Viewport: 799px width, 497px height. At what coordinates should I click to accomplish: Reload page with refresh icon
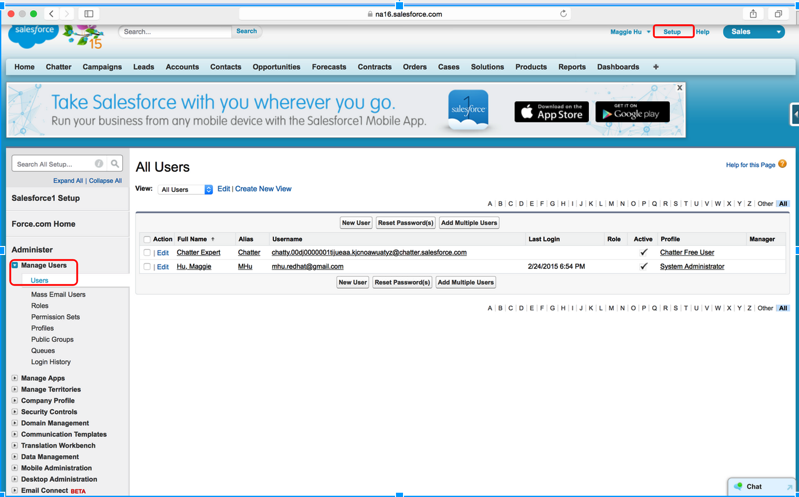tap(563, 14)
